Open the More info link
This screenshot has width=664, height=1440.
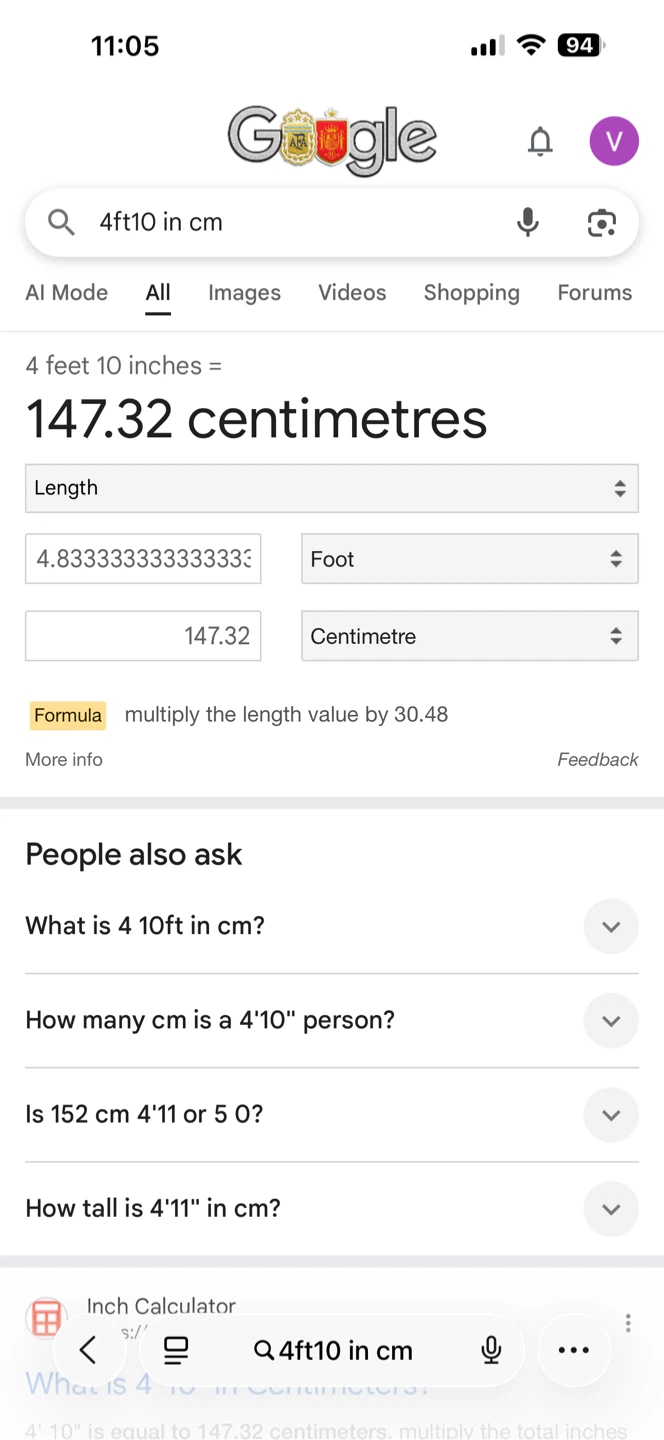[x=64, y=760]
